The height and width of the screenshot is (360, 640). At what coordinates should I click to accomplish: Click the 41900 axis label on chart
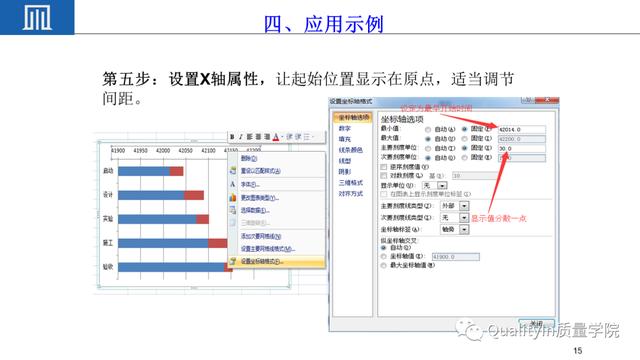(x=118, y=151)
